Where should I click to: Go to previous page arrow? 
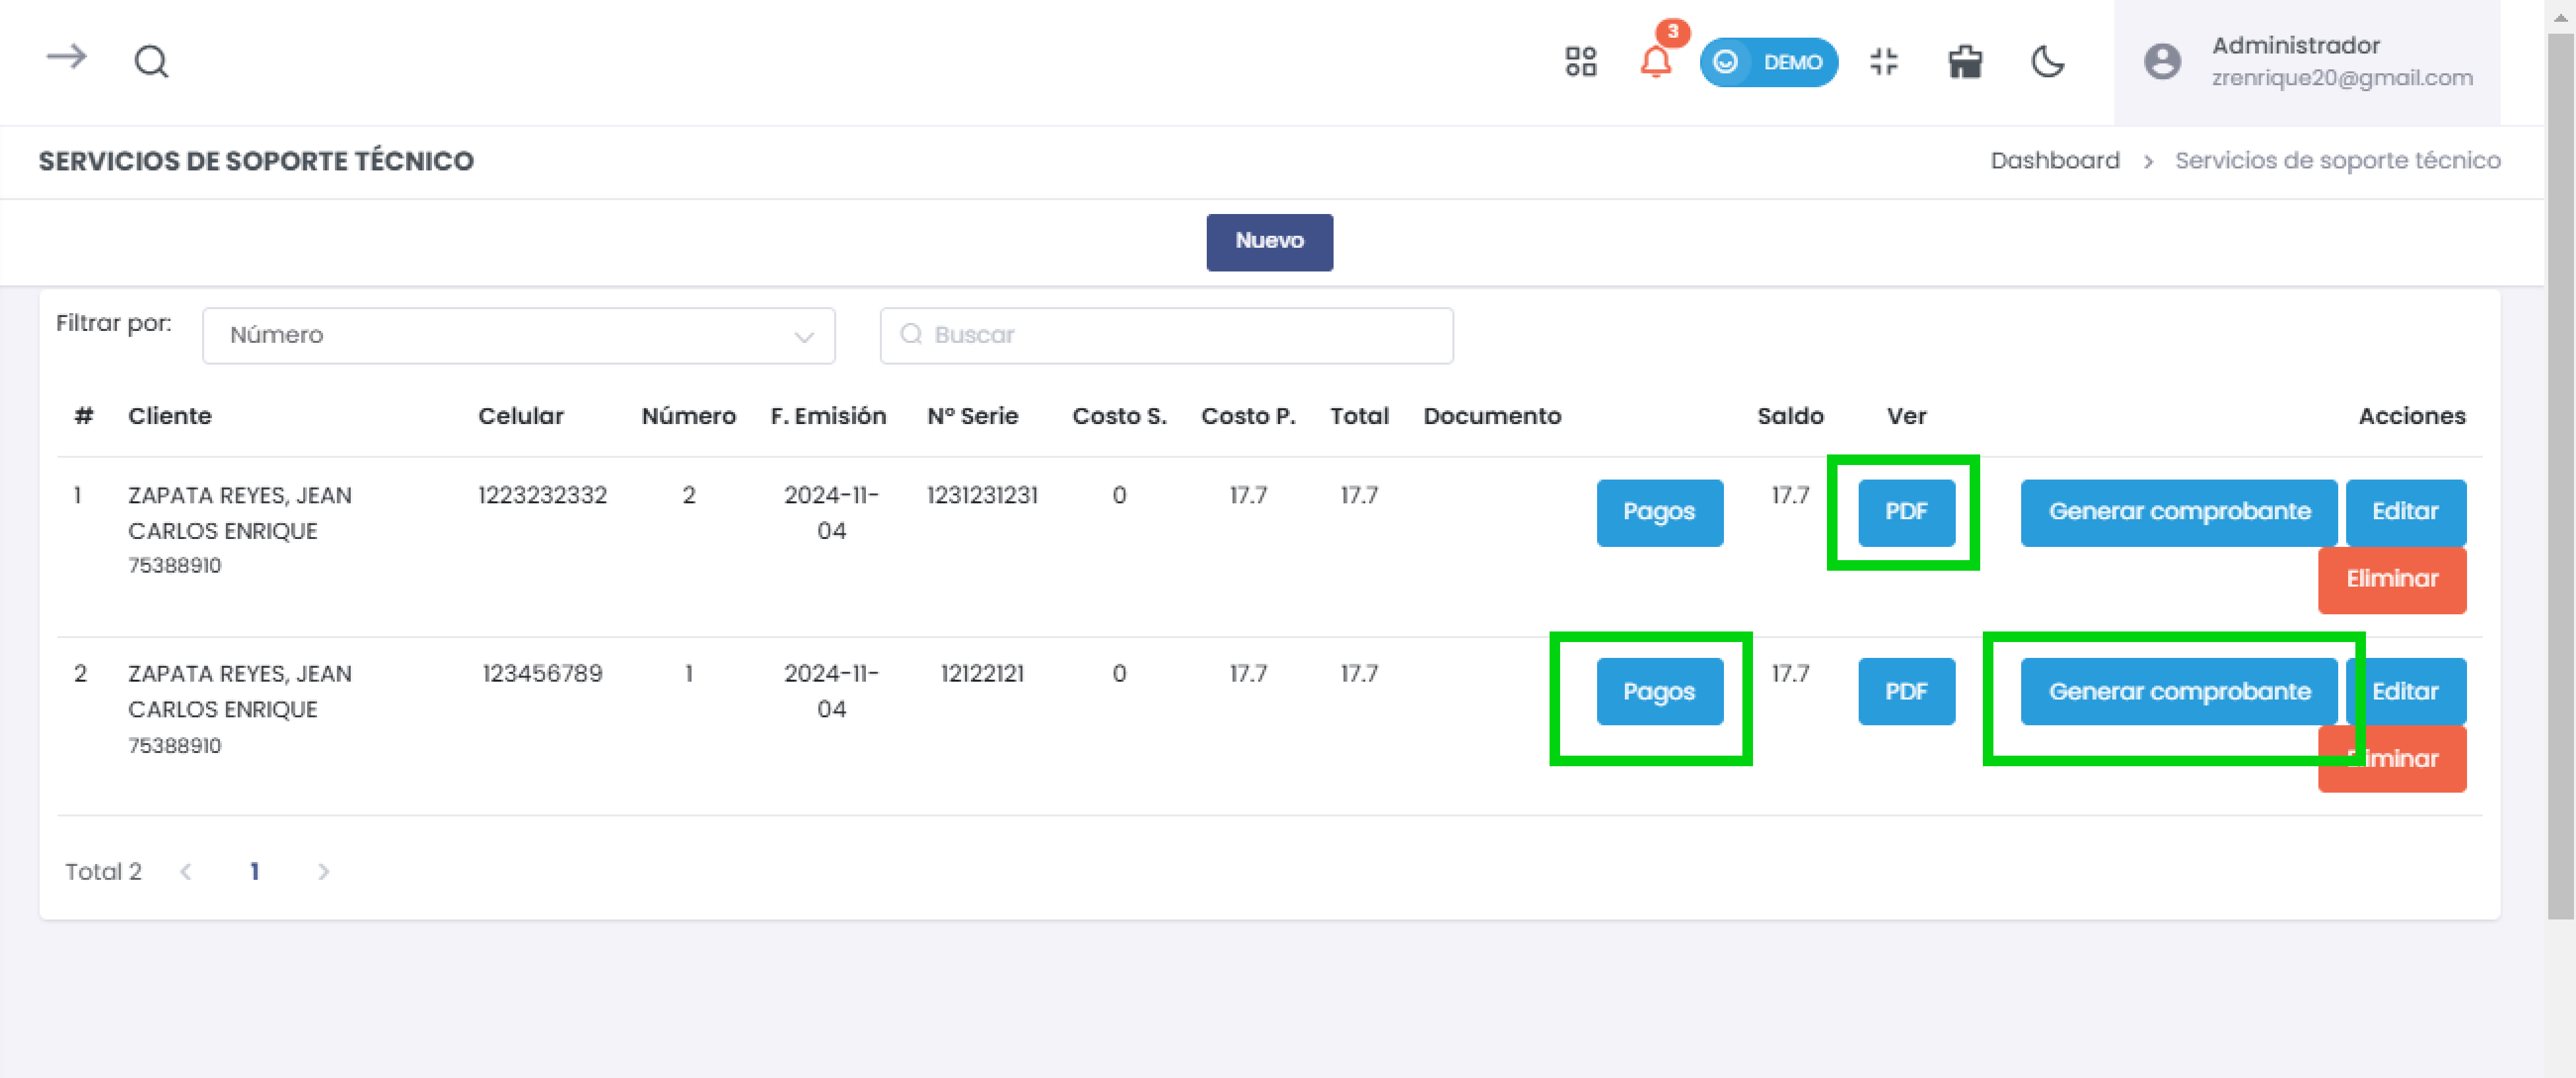[x=186, y=872]
